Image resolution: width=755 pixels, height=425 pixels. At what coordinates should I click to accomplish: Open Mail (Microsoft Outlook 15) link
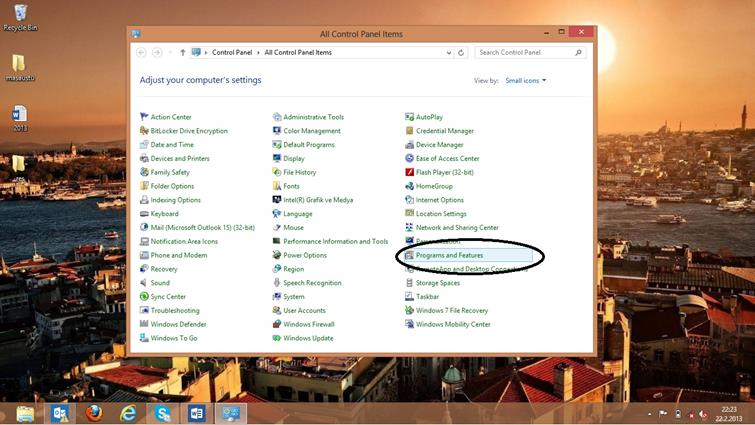[x=203, y=227]
